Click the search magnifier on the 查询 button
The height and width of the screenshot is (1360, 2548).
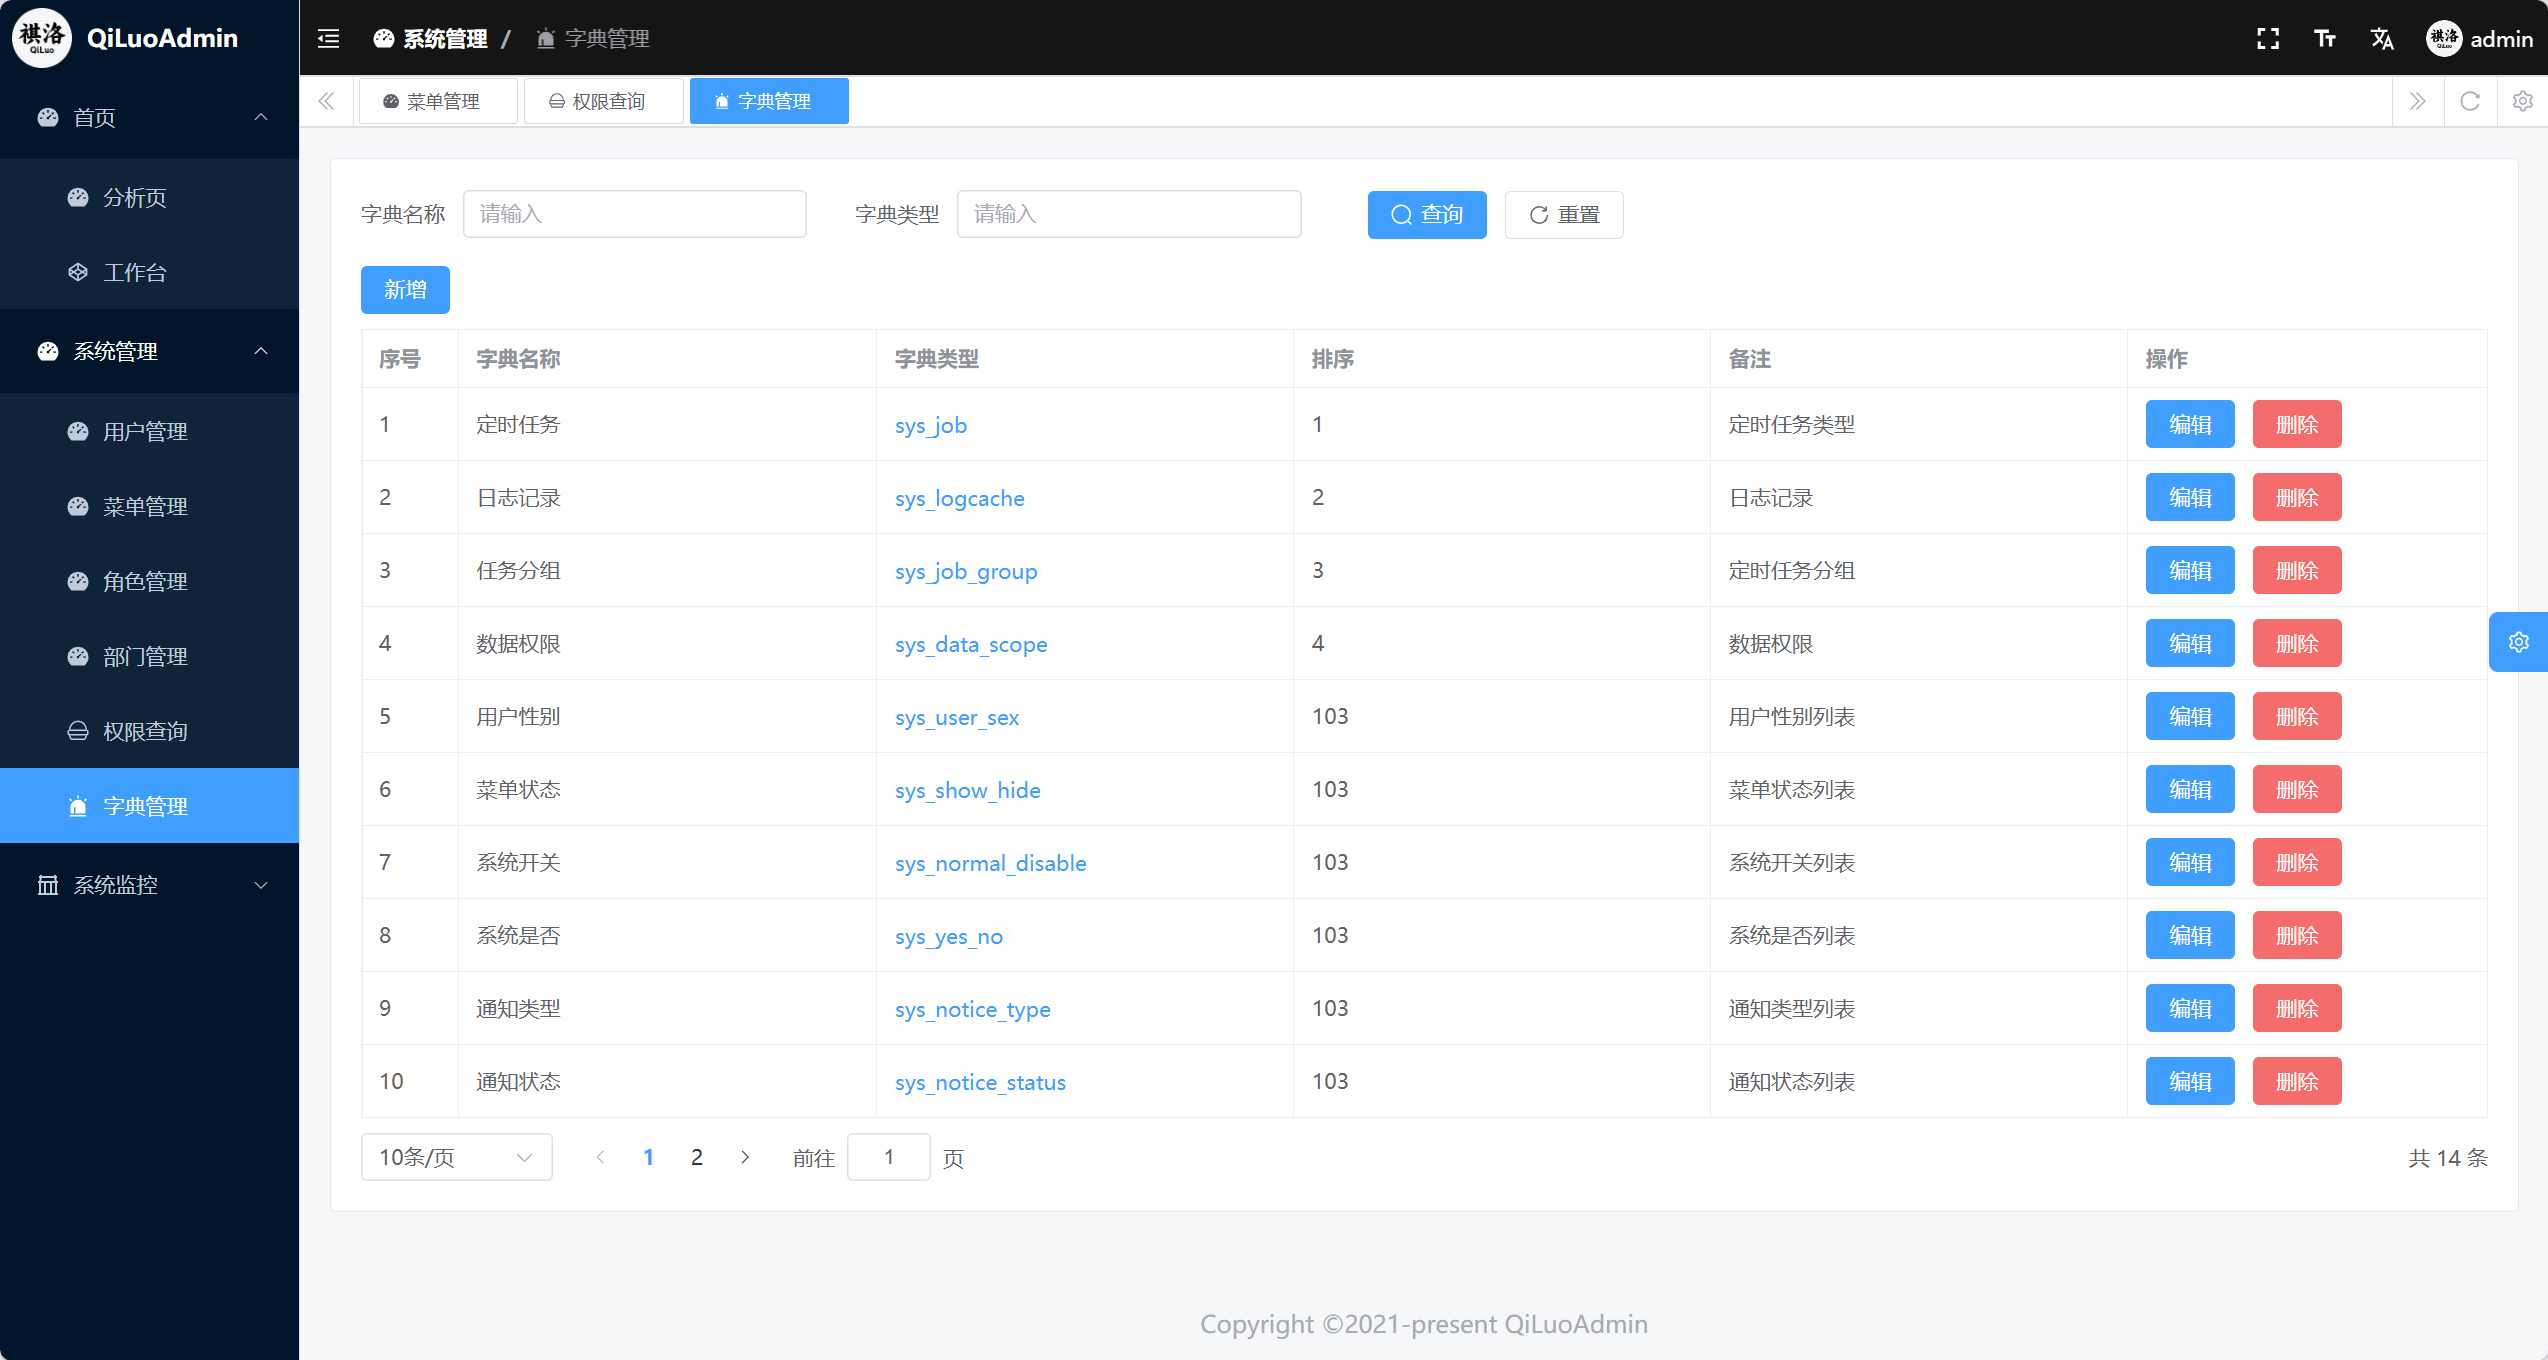click(1400, 214)
